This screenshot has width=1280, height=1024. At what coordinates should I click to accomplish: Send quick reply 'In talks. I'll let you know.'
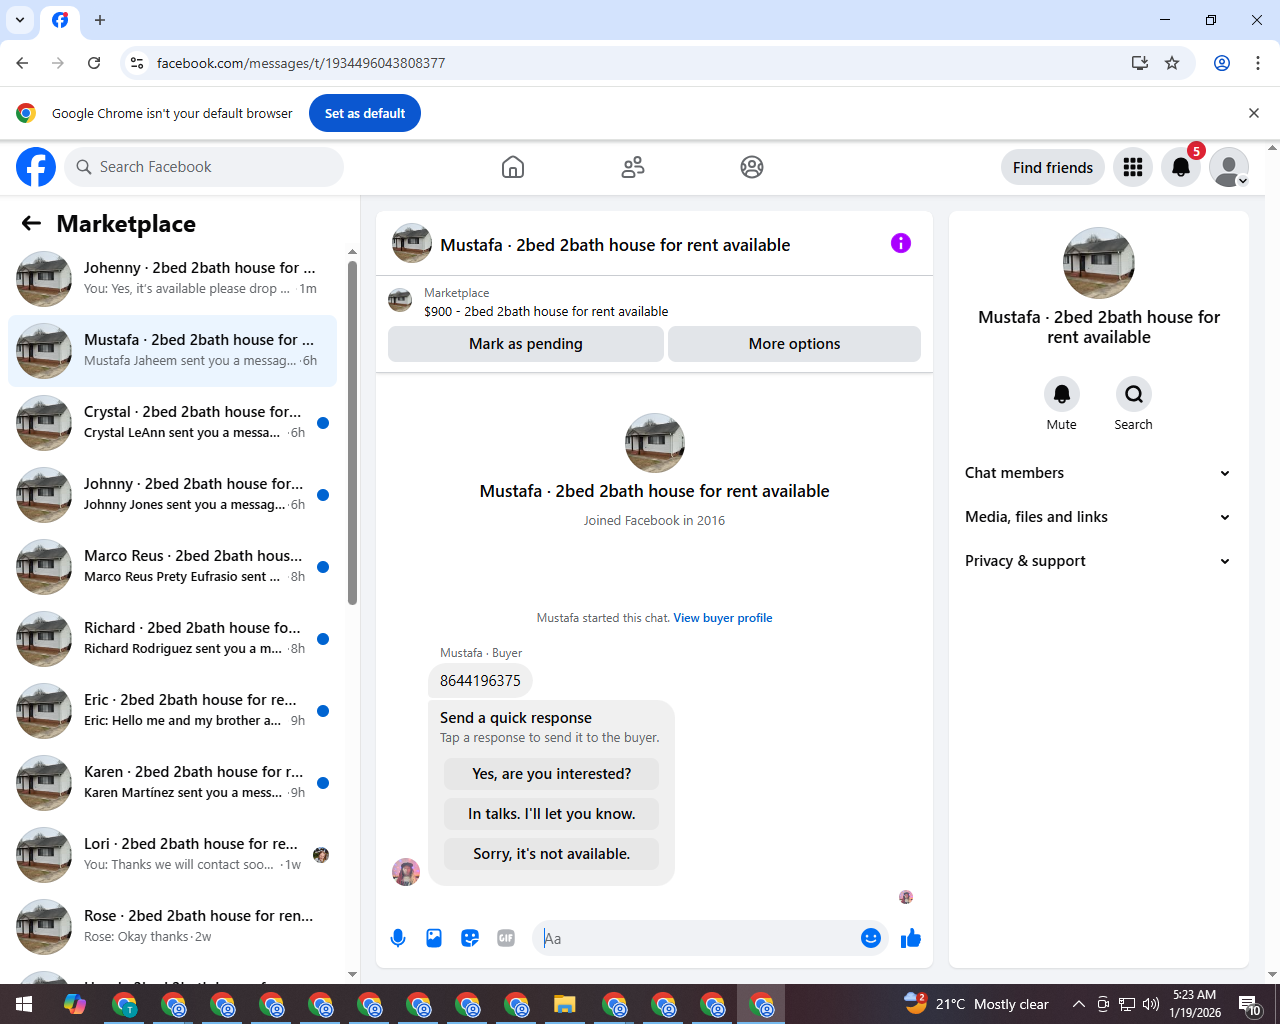click(x=551, y=814)
